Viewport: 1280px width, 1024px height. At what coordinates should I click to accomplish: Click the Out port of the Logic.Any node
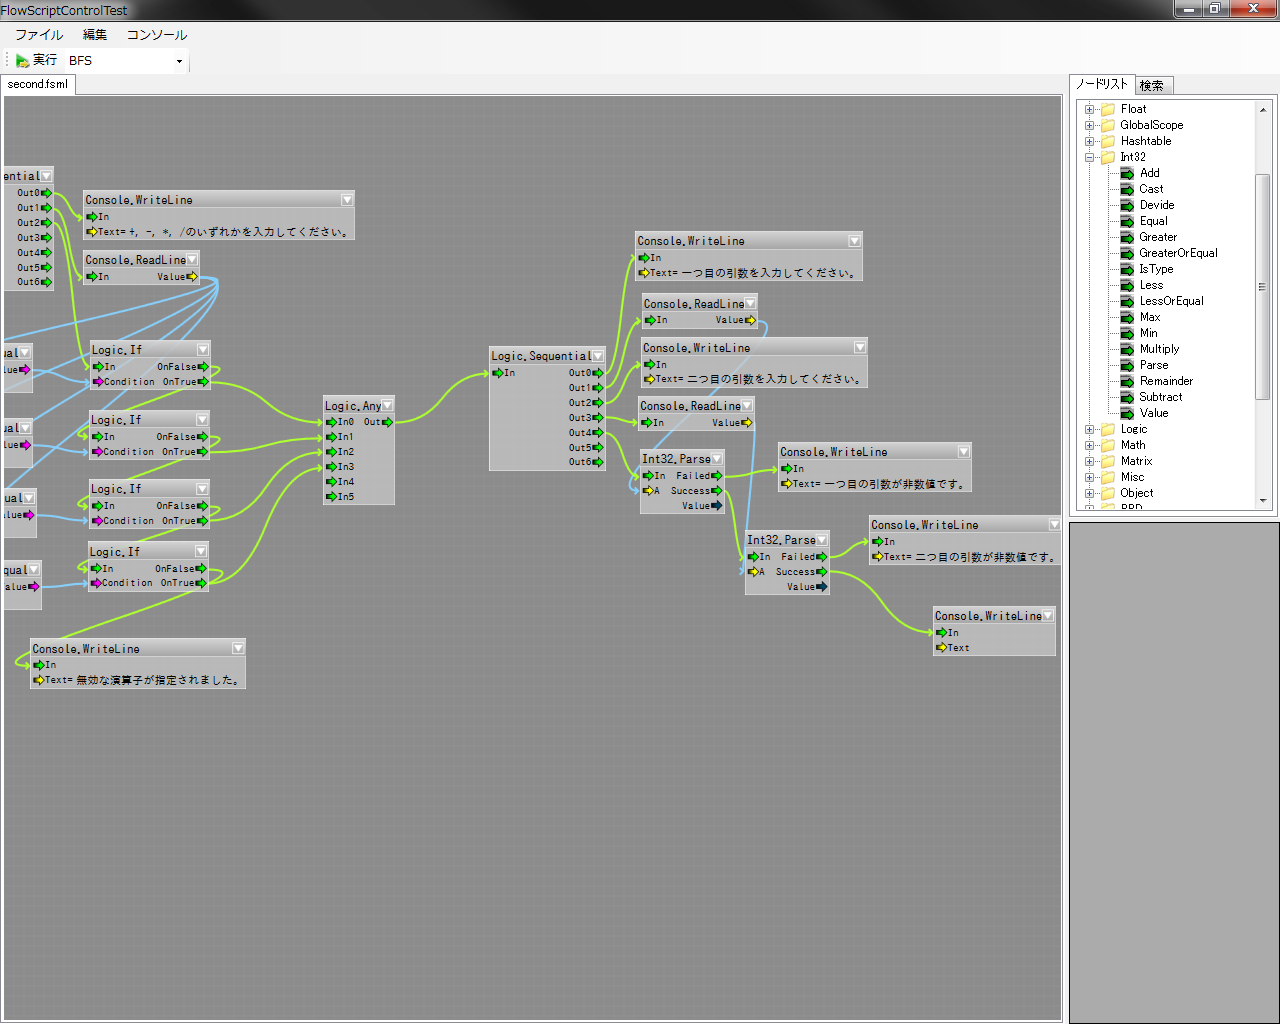tap(387, 422)
